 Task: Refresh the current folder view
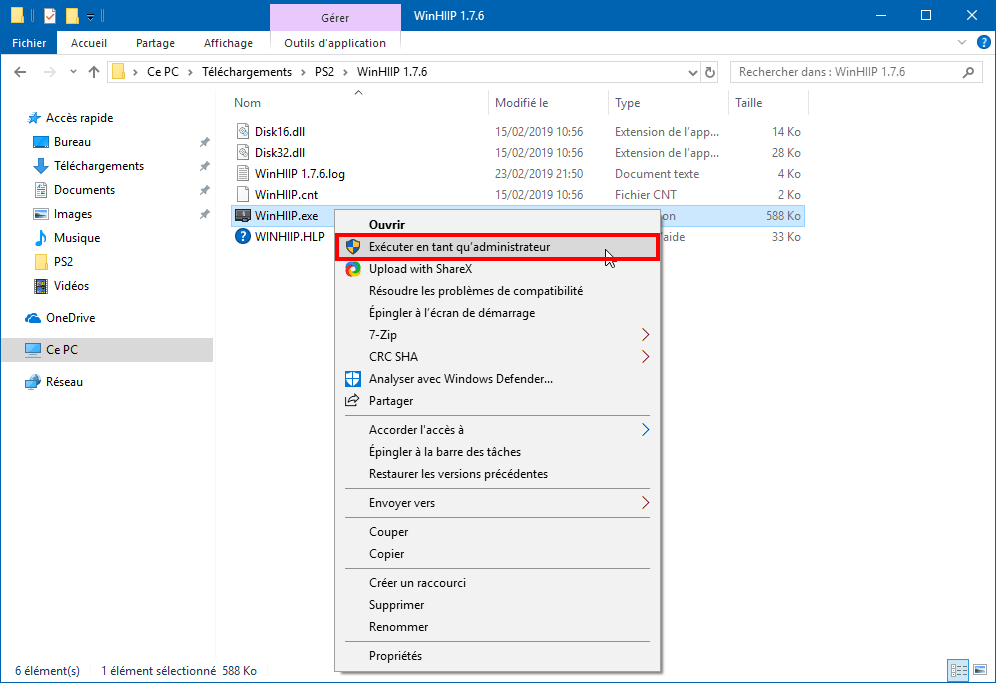pyautogui.click(x=710, y=72)
